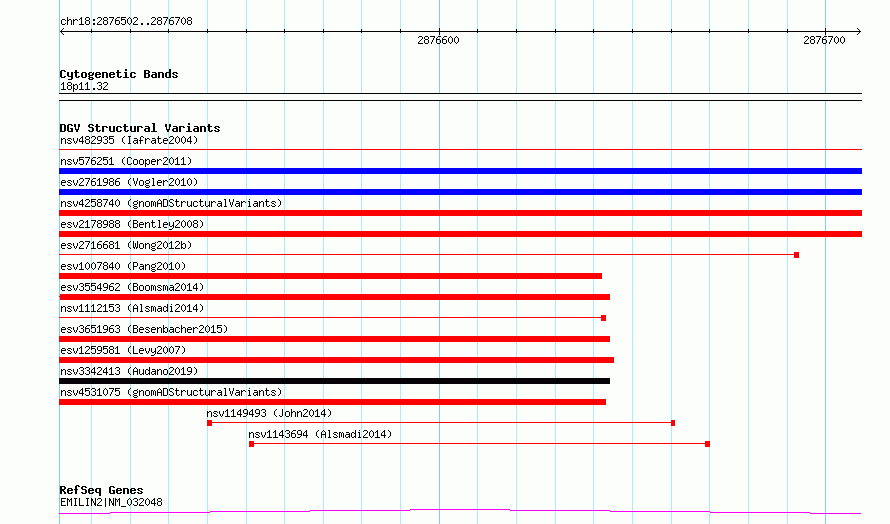Image resolution: width=890 pixels, height=524 pixels.
Task: Open the nsv1143694 (Alsmadi2014) variant label
Action: coord(320,434)
